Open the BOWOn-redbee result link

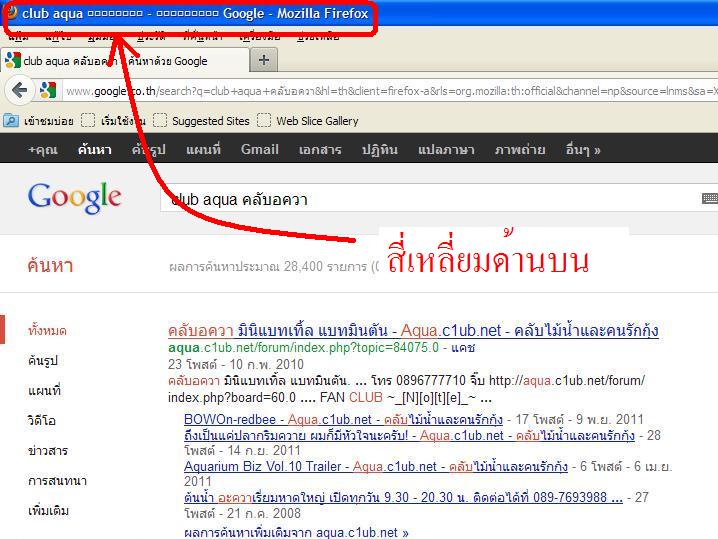click(x=343, y=419)
